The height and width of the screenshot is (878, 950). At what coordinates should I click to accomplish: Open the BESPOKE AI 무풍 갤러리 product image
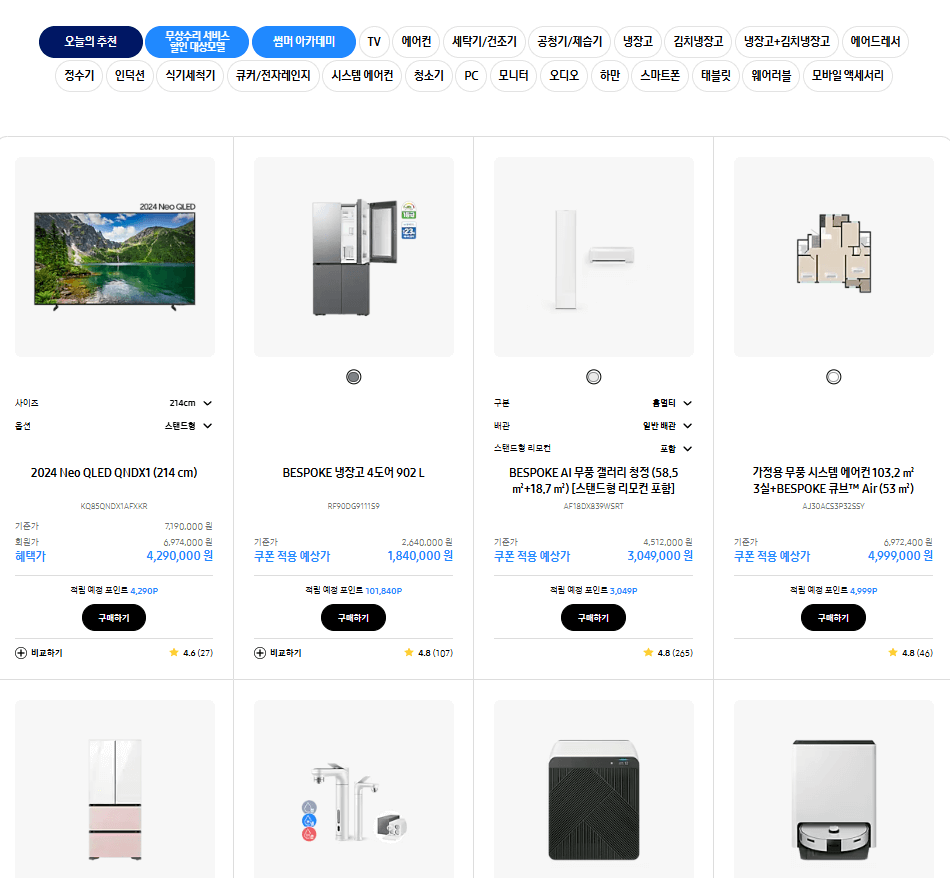click(x=594, y=257)
